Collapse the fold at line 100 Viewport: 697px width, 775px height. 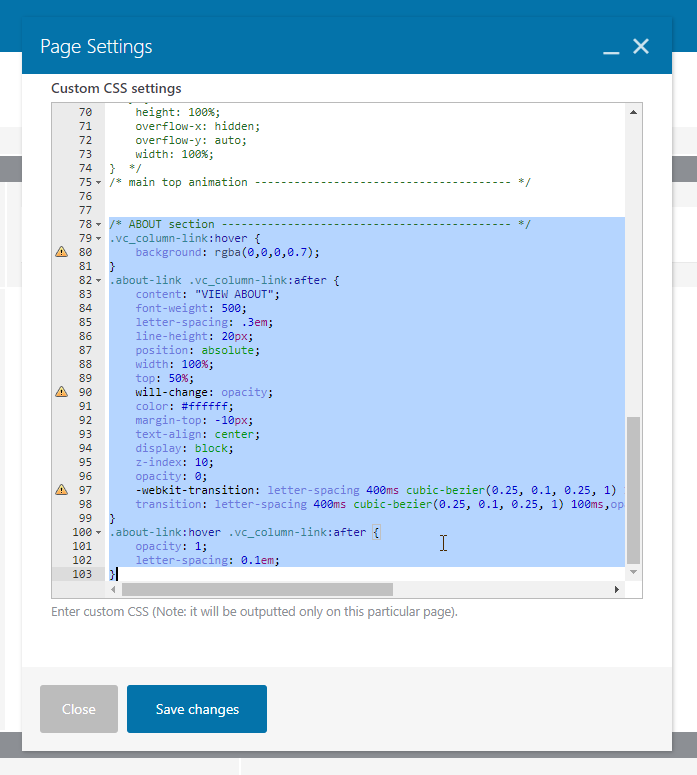click(98, 532)
